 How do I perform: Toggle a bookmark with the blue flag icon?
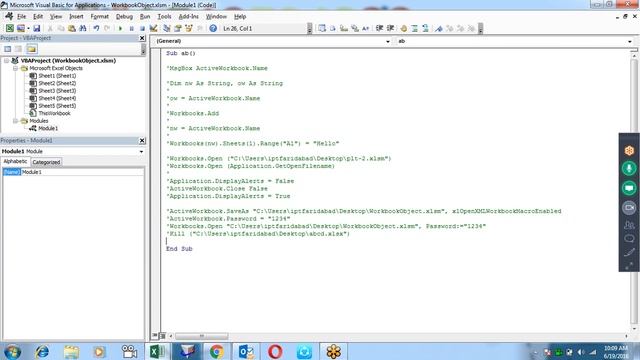click(x=439, y=28)
